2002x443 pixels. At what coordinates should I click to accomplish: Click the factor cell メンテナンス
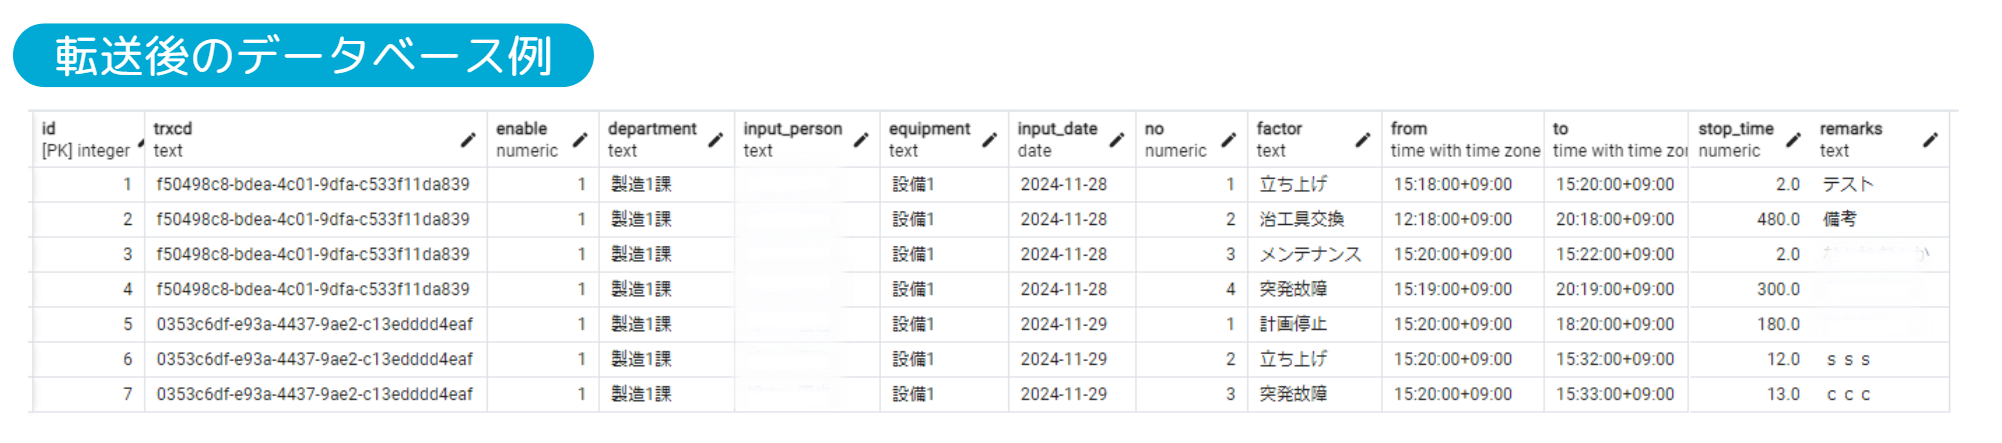click(x=1310, y=255)
